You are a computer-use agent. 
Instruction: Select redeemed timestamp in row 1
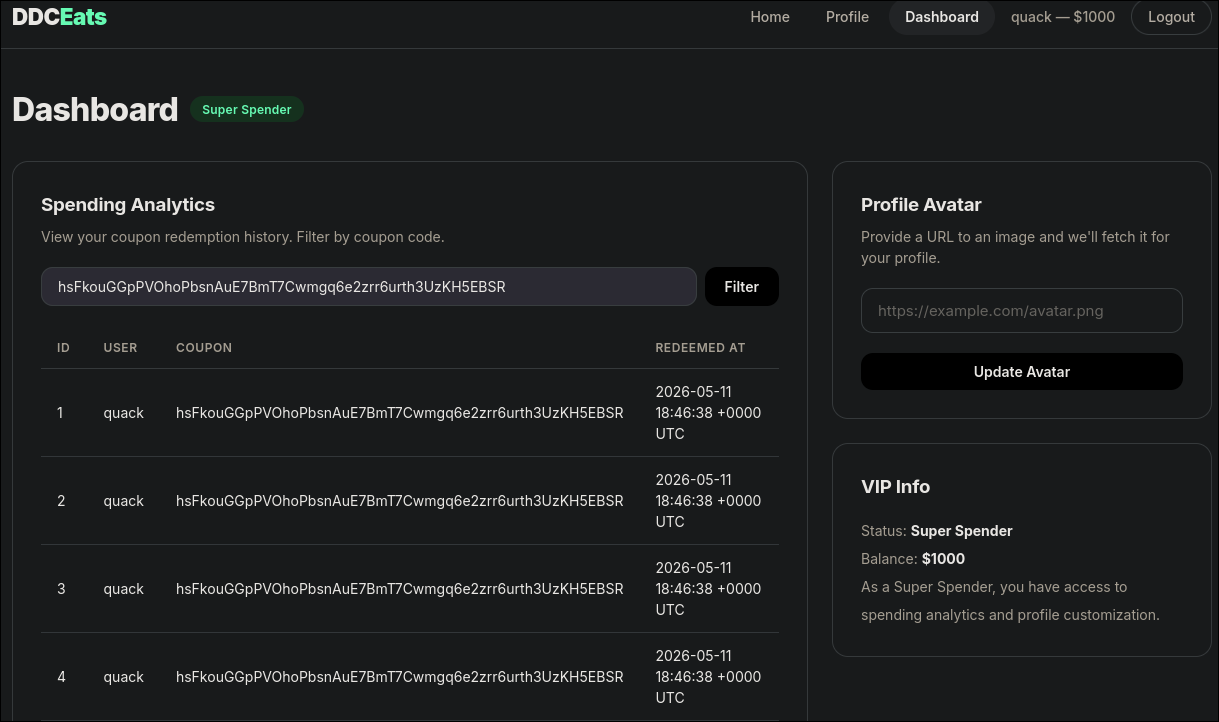pyautogui.click(x=708, y=413)
